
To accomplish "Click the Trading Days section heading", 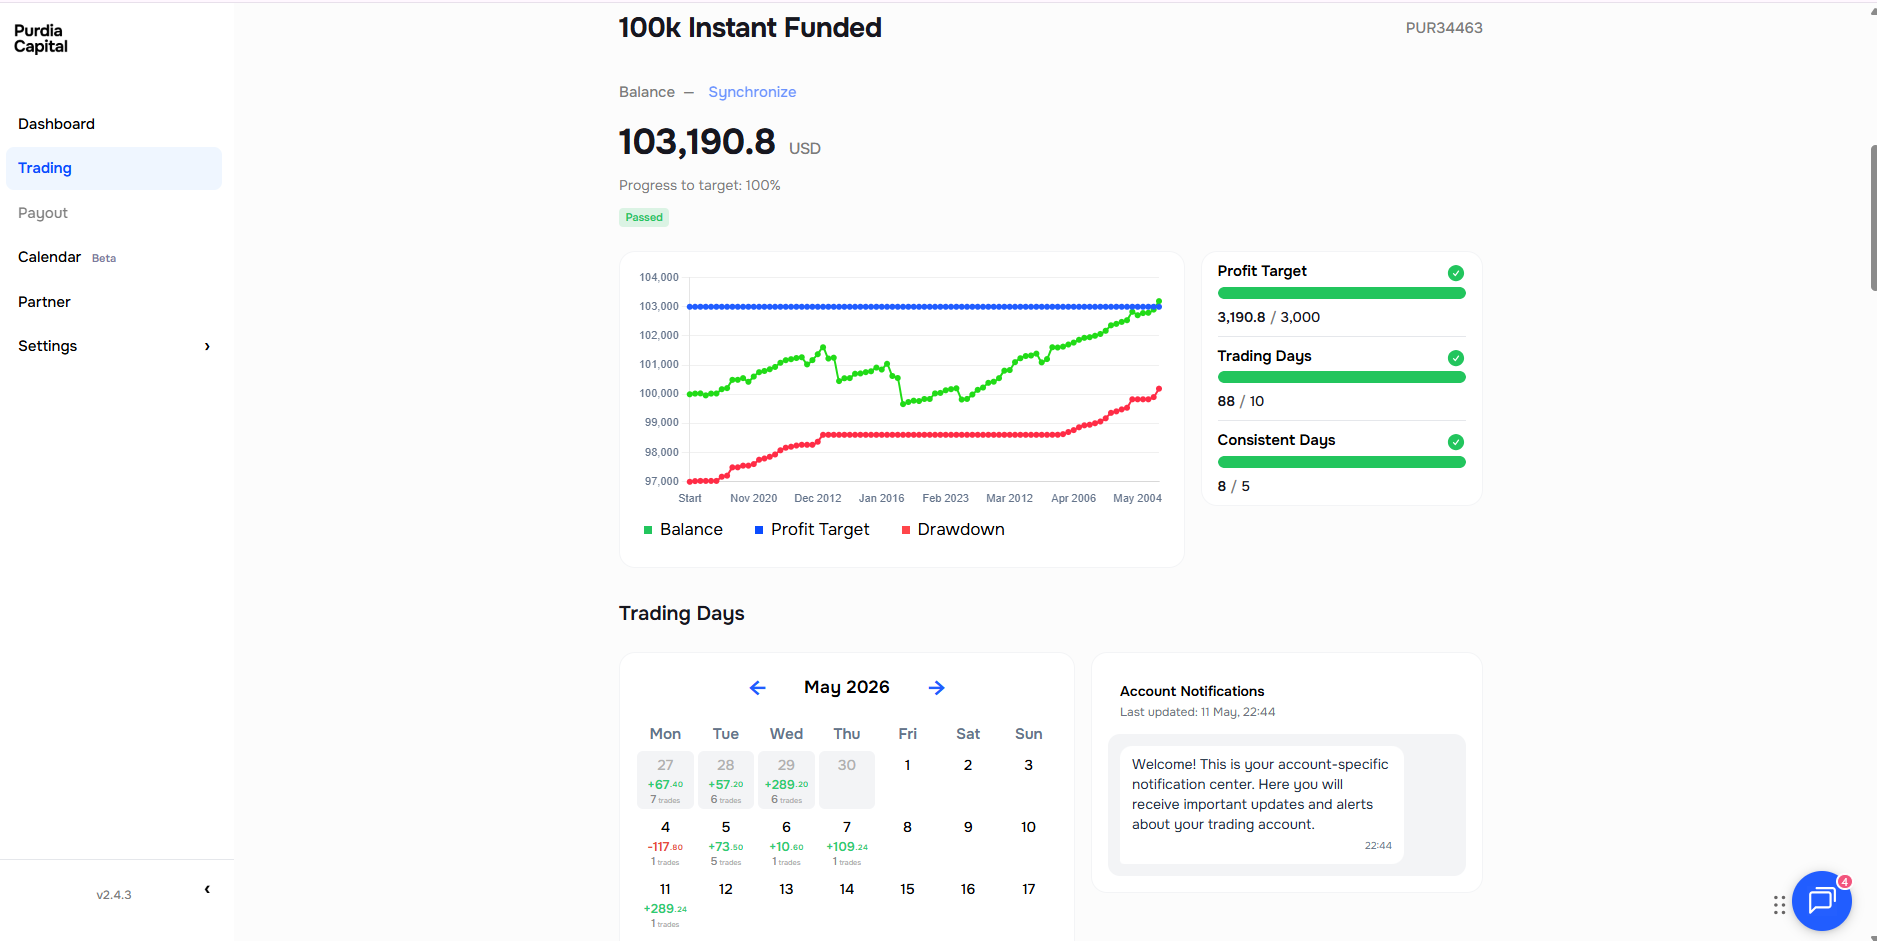I will pyautogui.click(x=682, y=614).
